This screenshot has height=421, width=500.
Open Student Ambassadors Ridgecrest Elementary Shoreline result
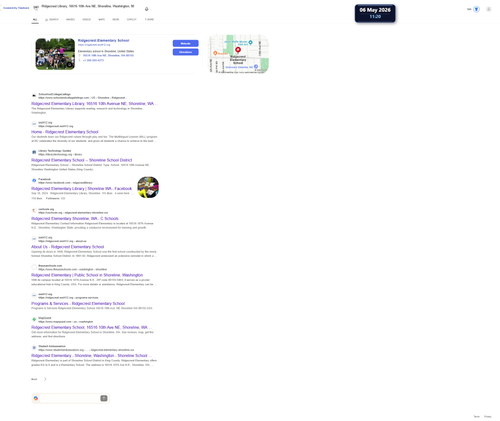pyautogui.click(x=92, y=356)
